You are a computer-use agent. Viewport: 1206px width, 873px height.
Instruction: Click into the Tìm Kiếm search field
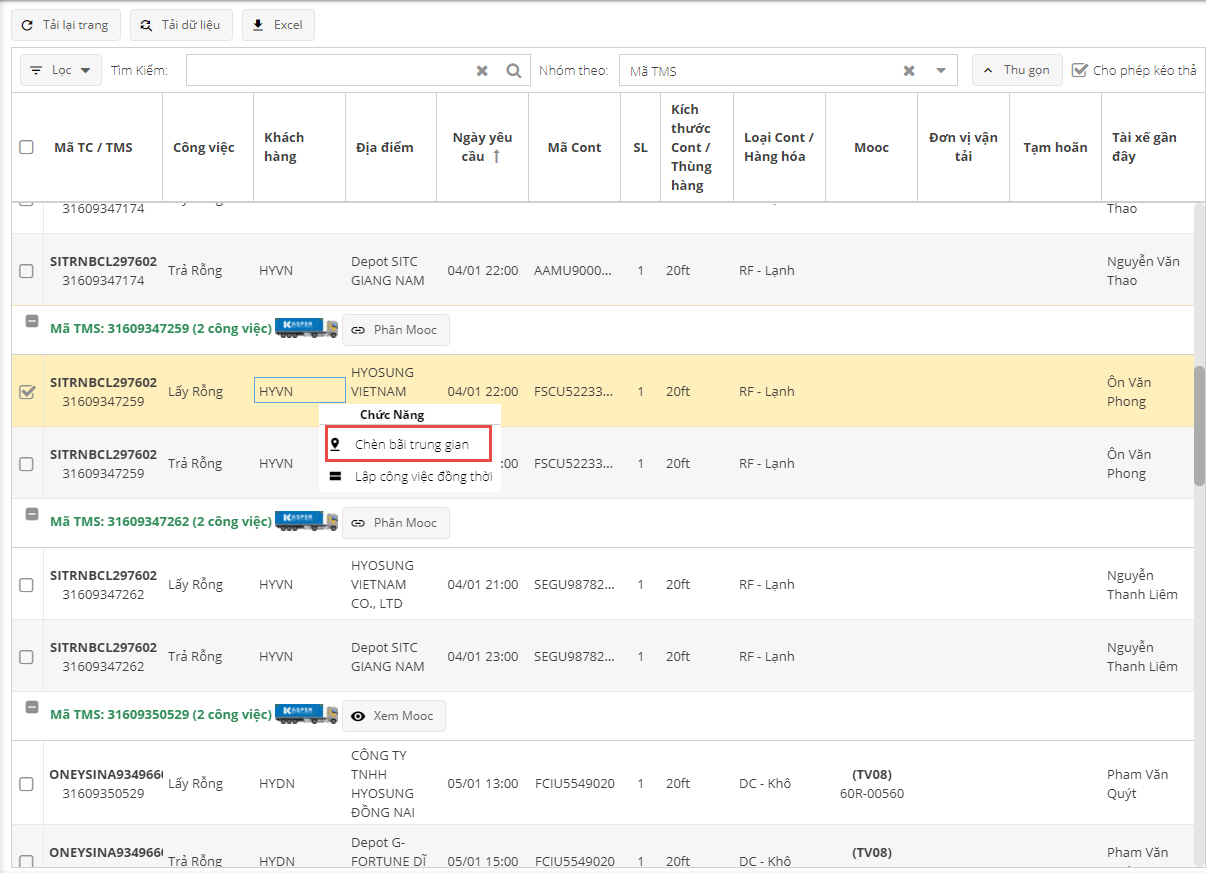(x=325, y=71)
